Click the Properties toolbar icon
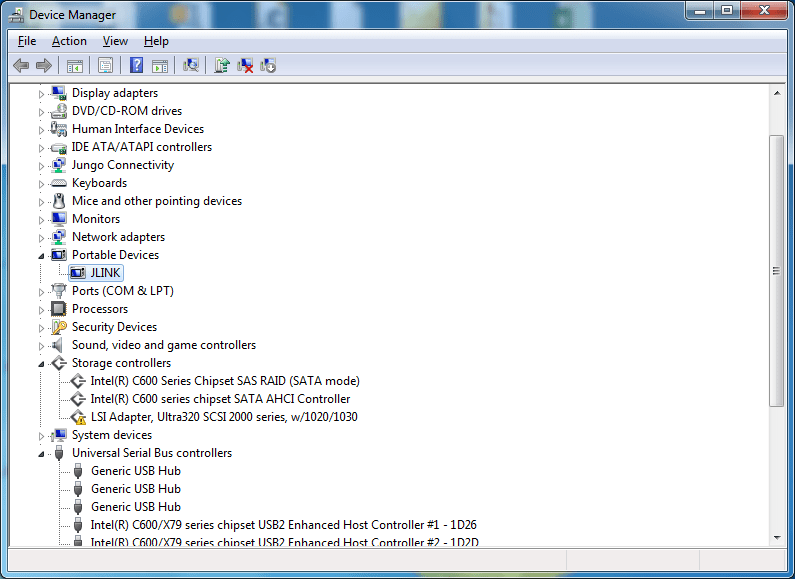This screenshot has height=579, width=795. click(105, 65)
